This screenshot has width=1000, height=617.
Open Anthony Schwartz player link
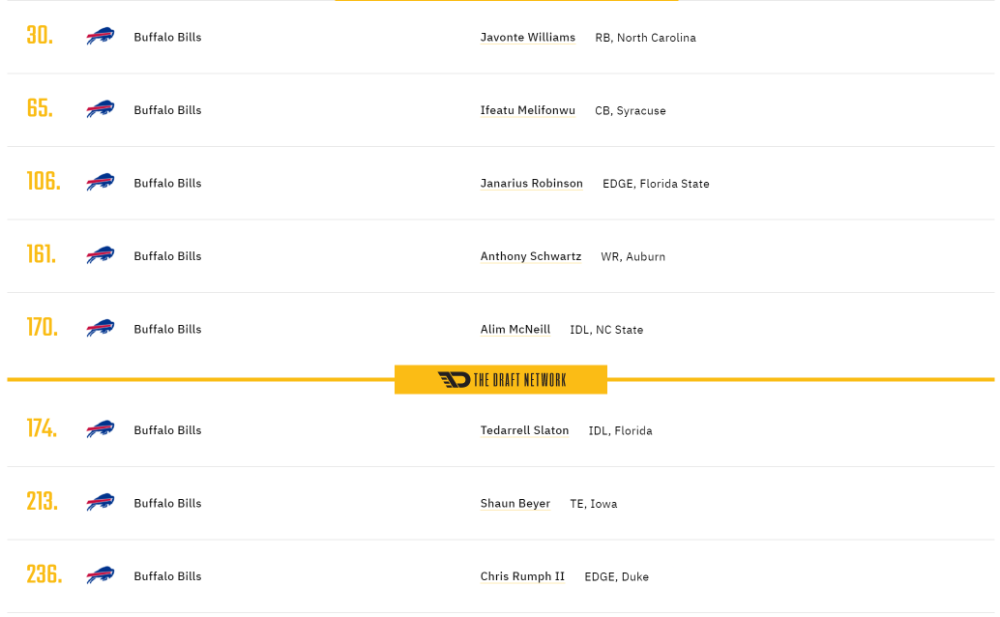(x=531, y=256)
